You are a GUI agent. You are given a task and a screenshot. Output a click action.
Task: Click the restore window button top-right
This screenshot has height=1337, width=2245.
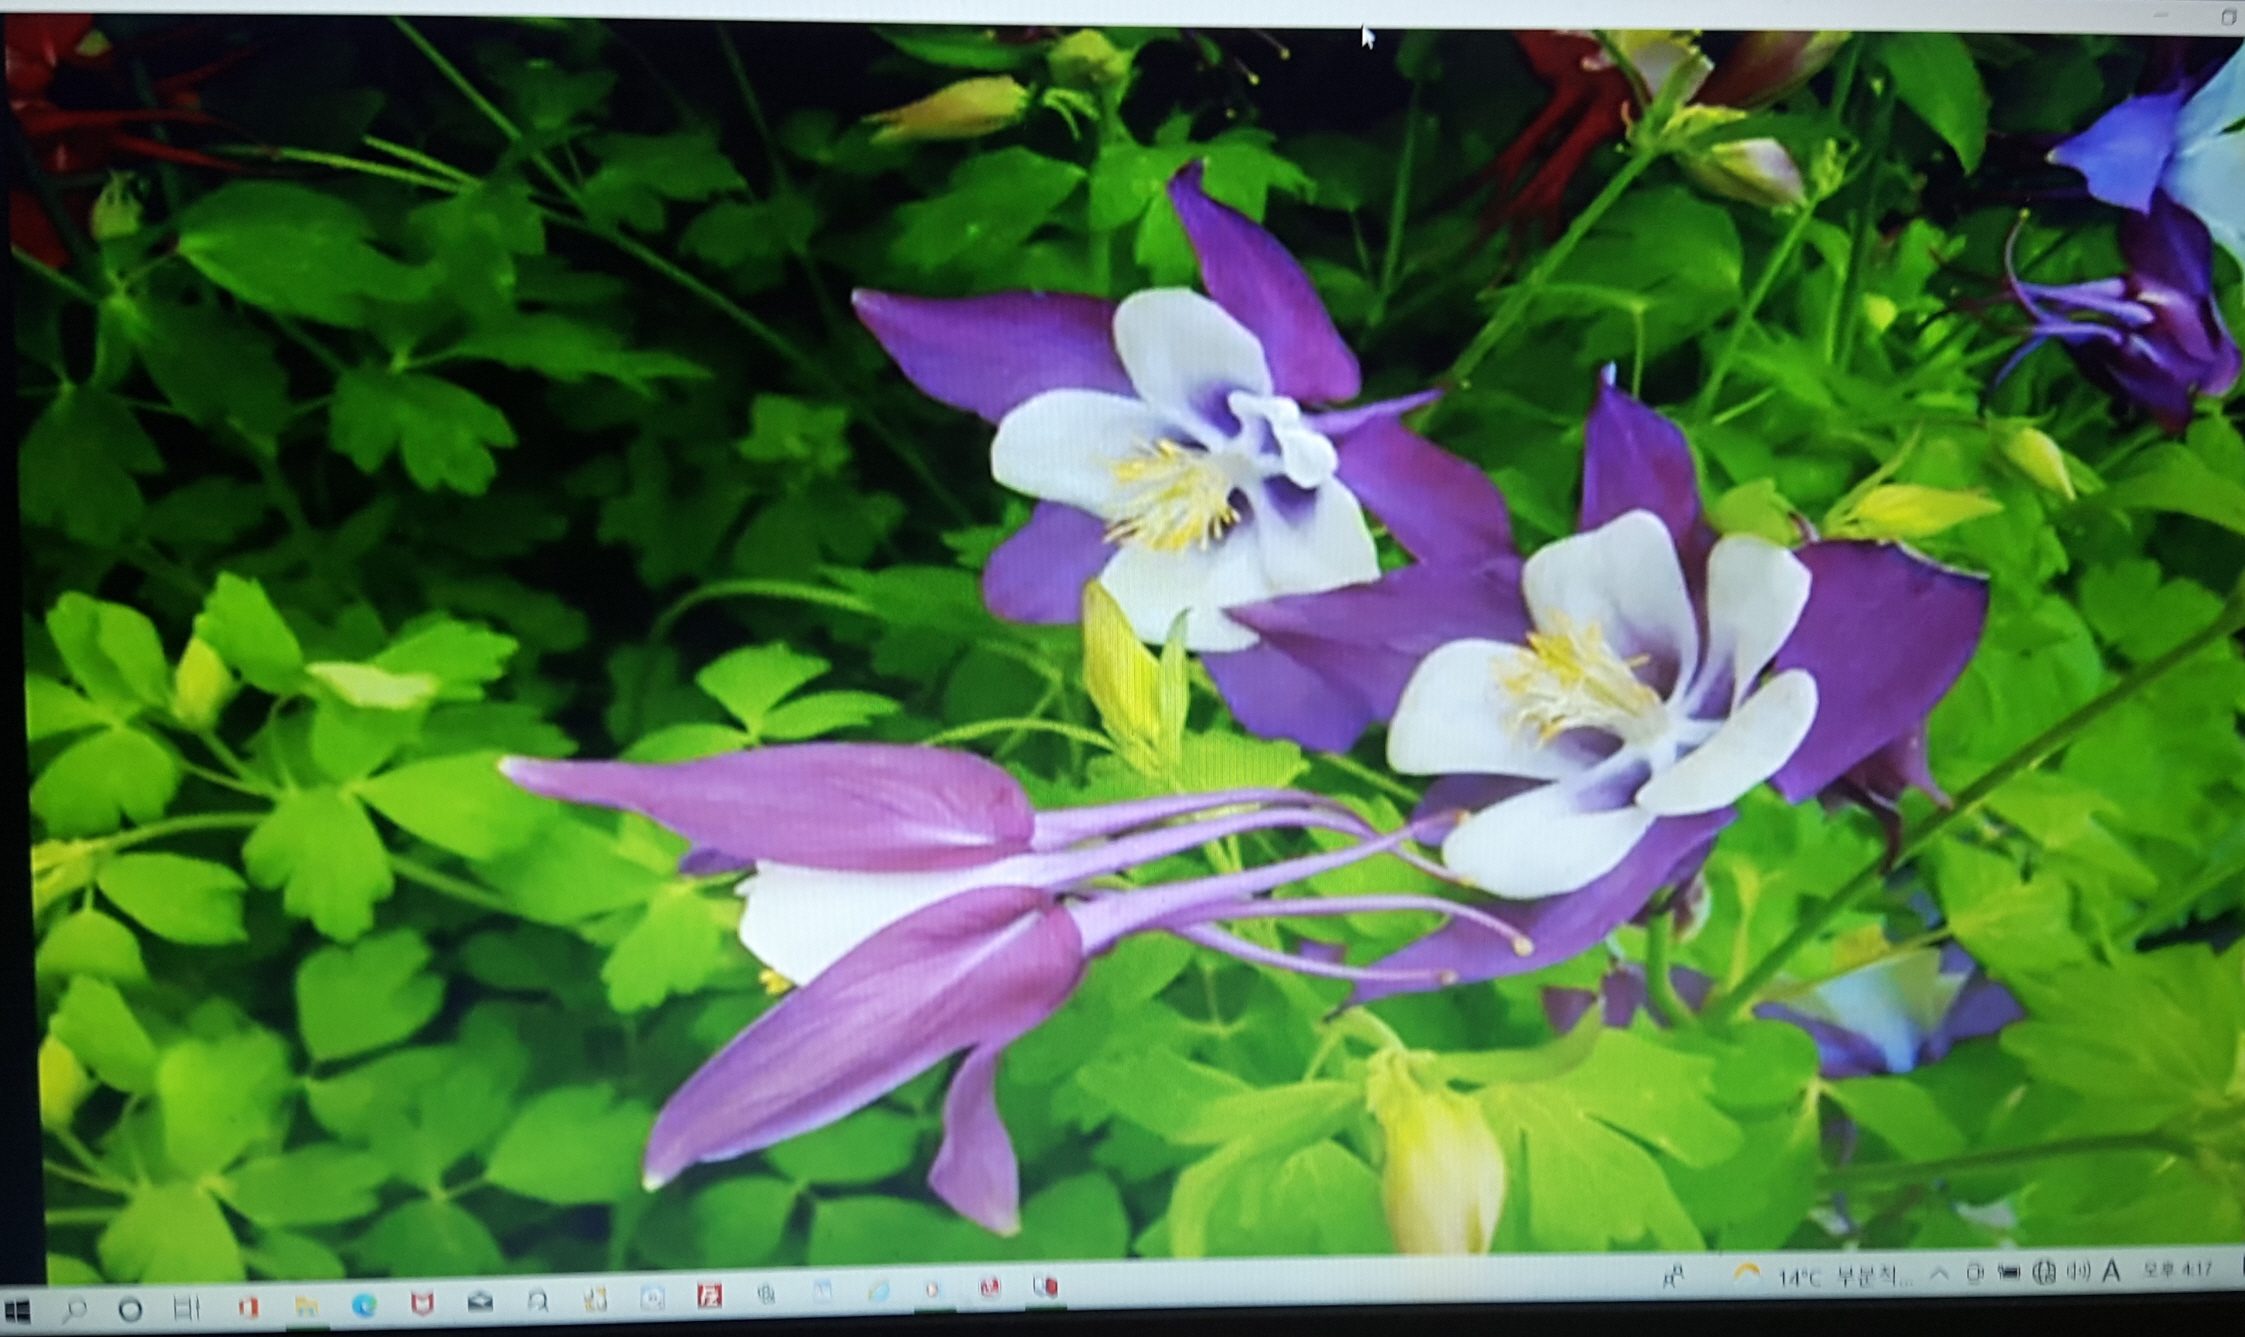(2228, 16)
